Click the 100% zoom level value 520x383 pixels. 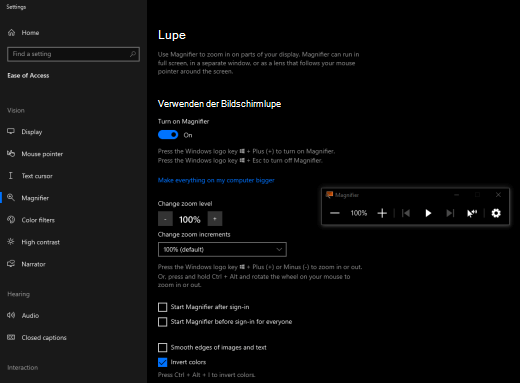click(190, 219)
